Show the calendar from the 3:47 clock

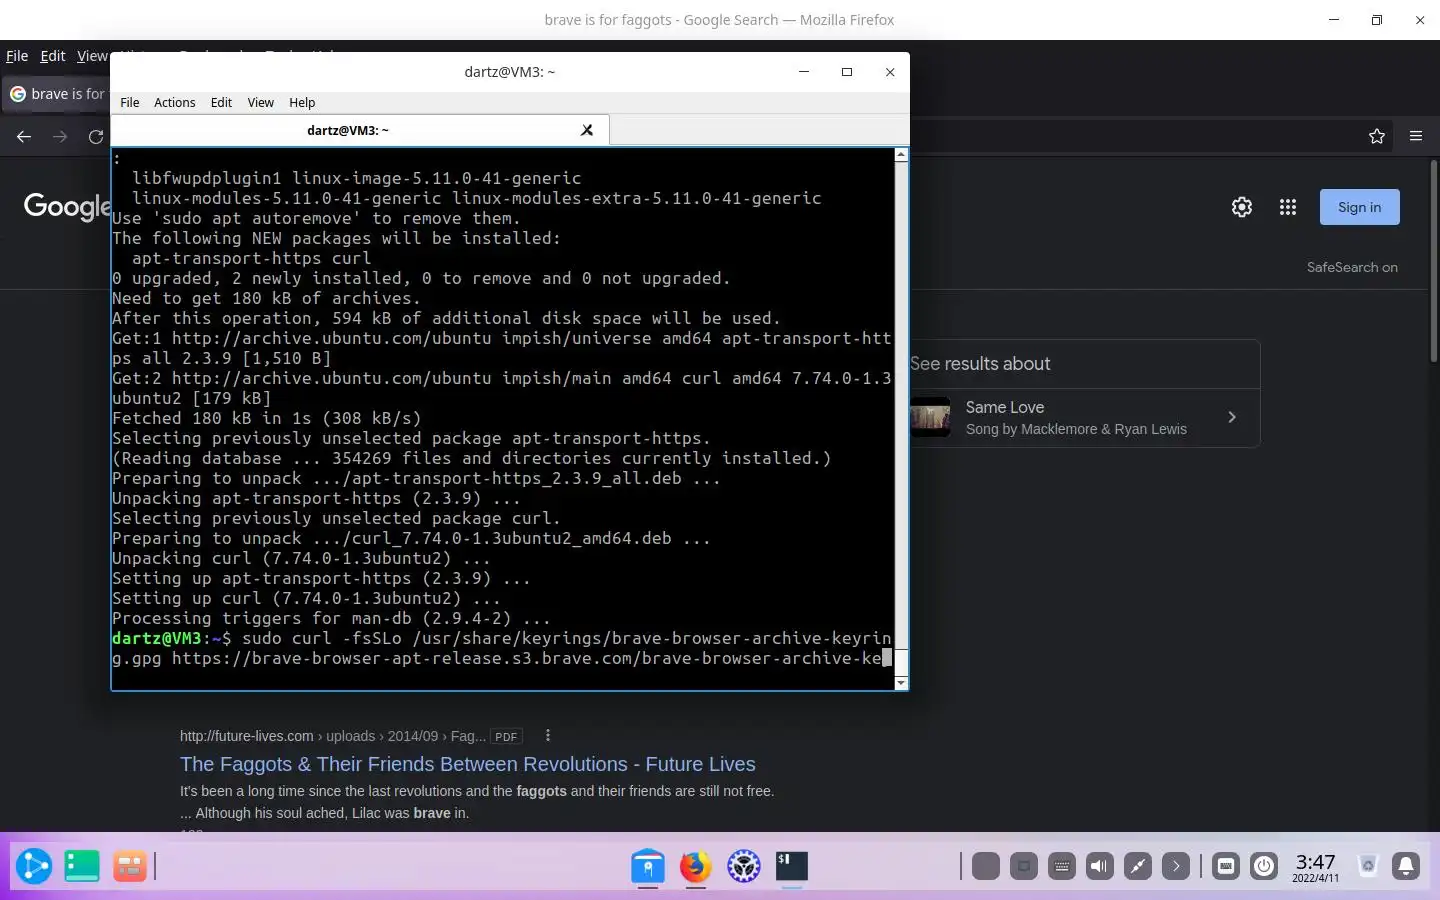1315,866
